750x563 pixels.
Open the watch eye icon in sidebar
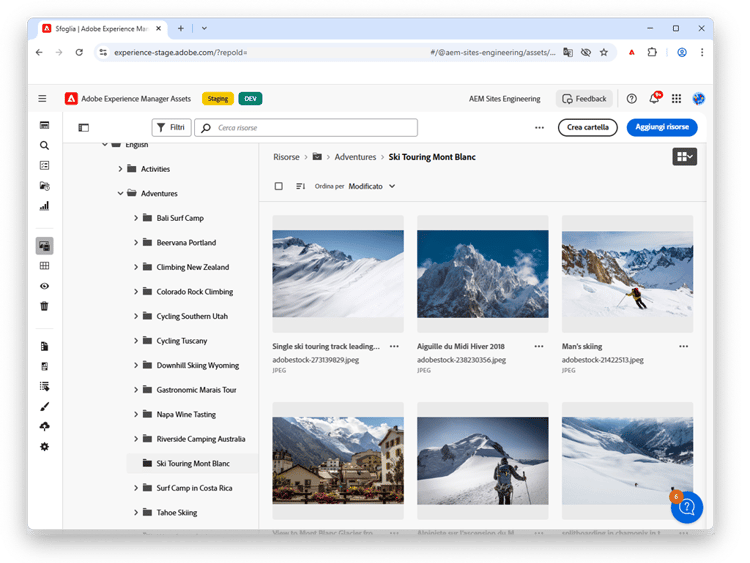coord(44,286)
